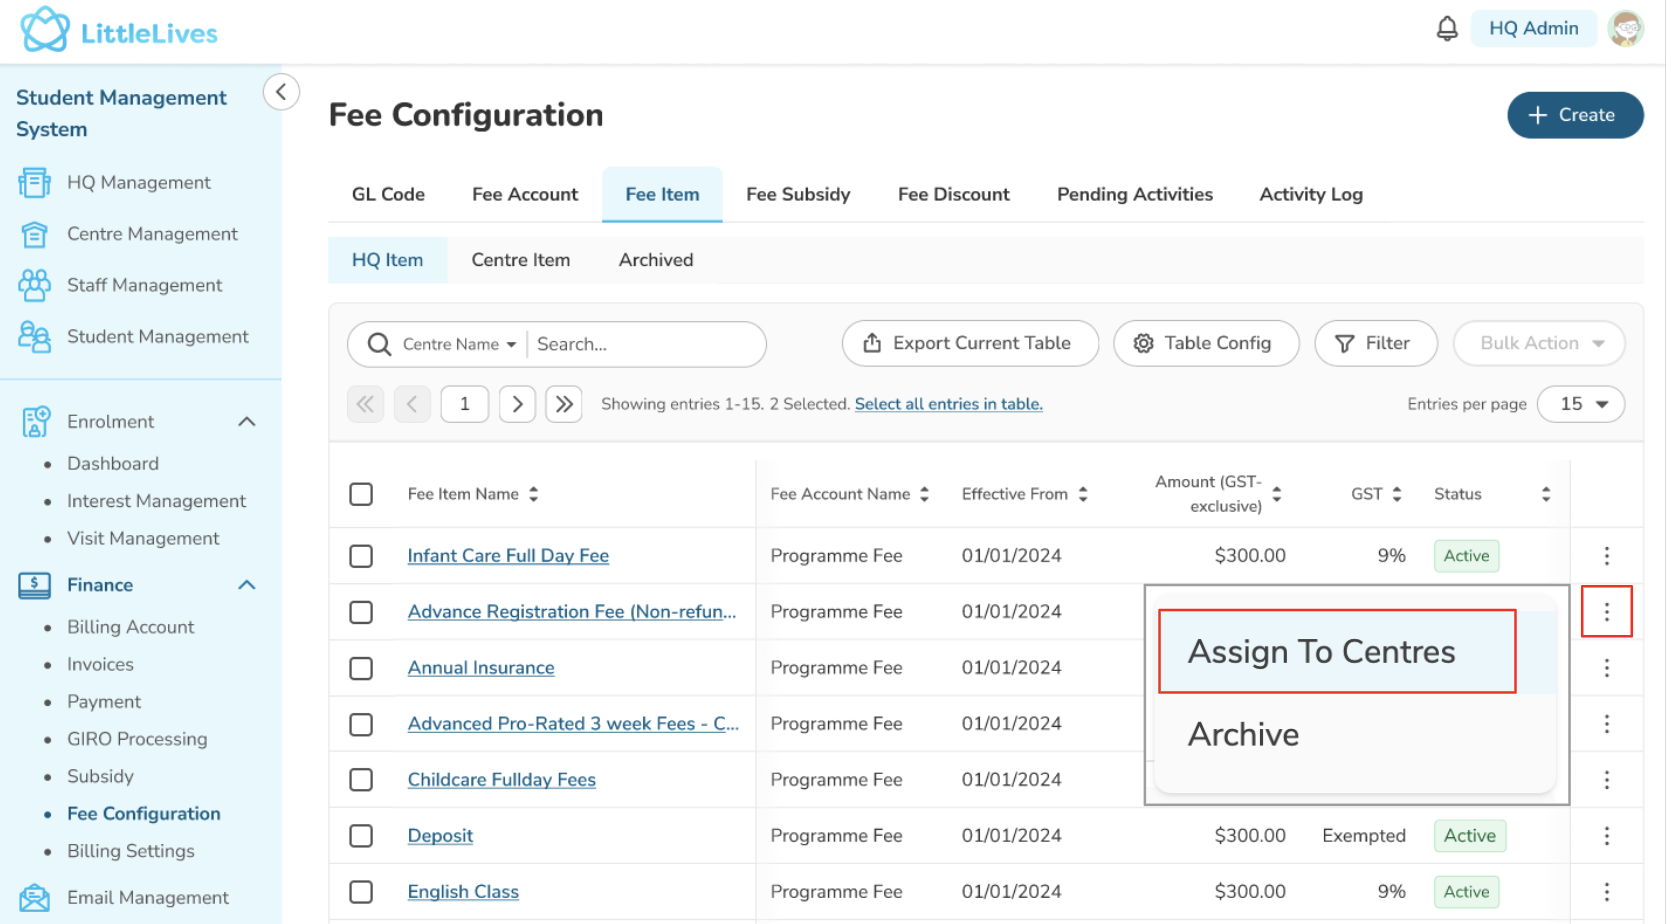Click the notification bell icon
Screen dimensions: 1666x924
point(1446,29)
